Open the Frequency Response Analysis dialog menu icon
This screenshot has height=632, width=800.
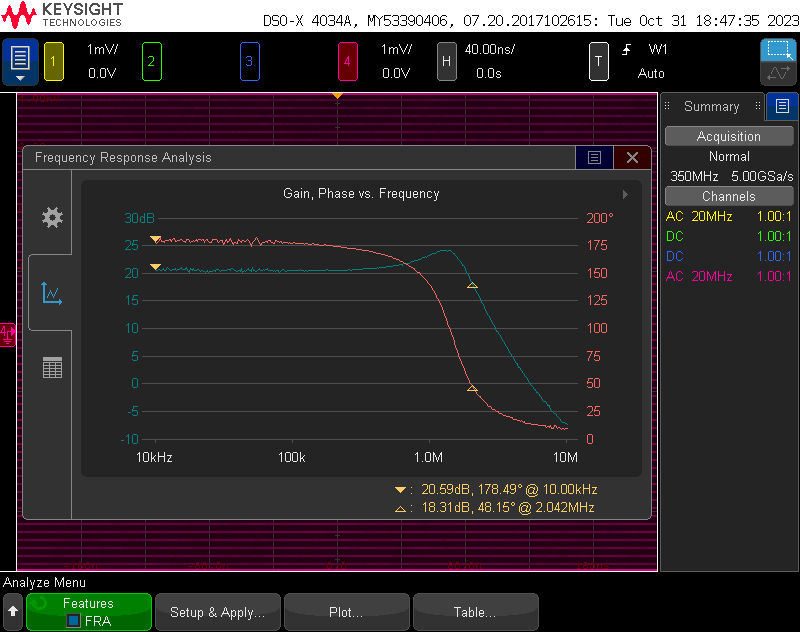(594, 158)
